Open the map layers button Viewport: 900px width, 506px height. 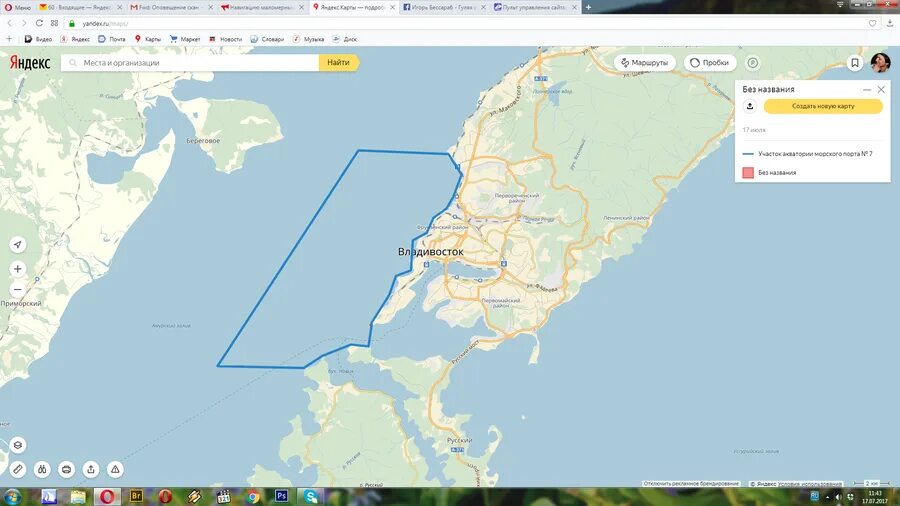tap(18, 445)
